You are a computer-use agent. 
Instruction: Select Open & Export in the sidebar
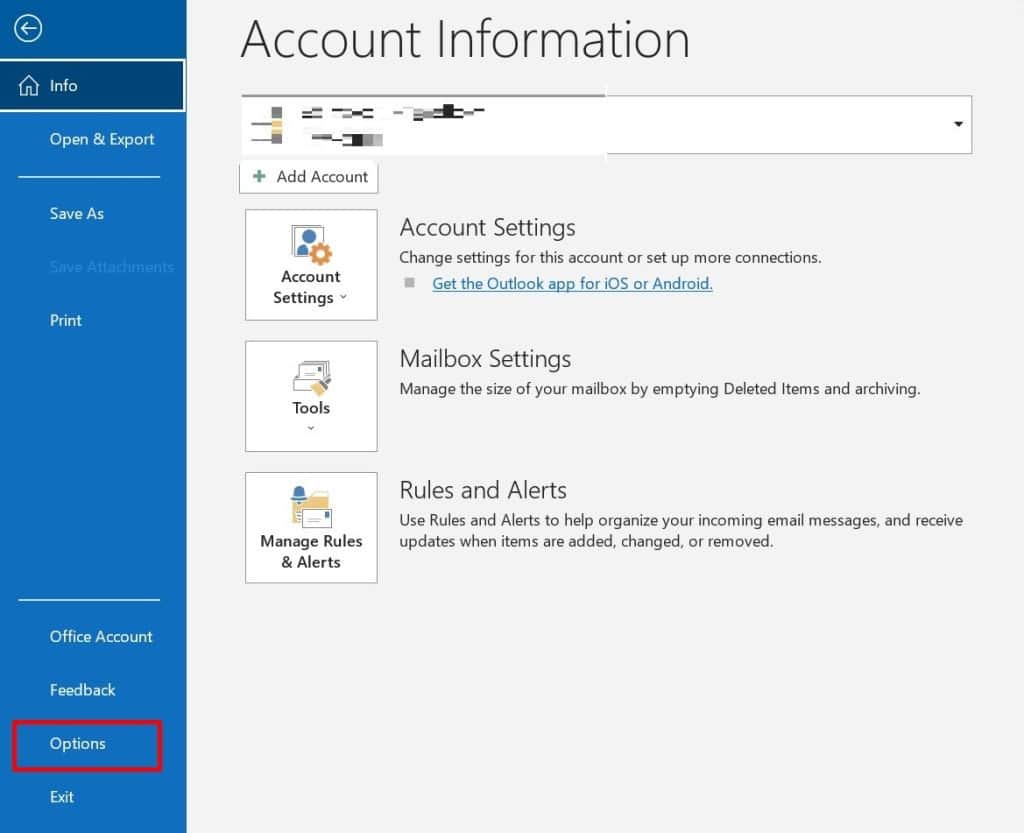pyautogui.click(x=101, y=139)
